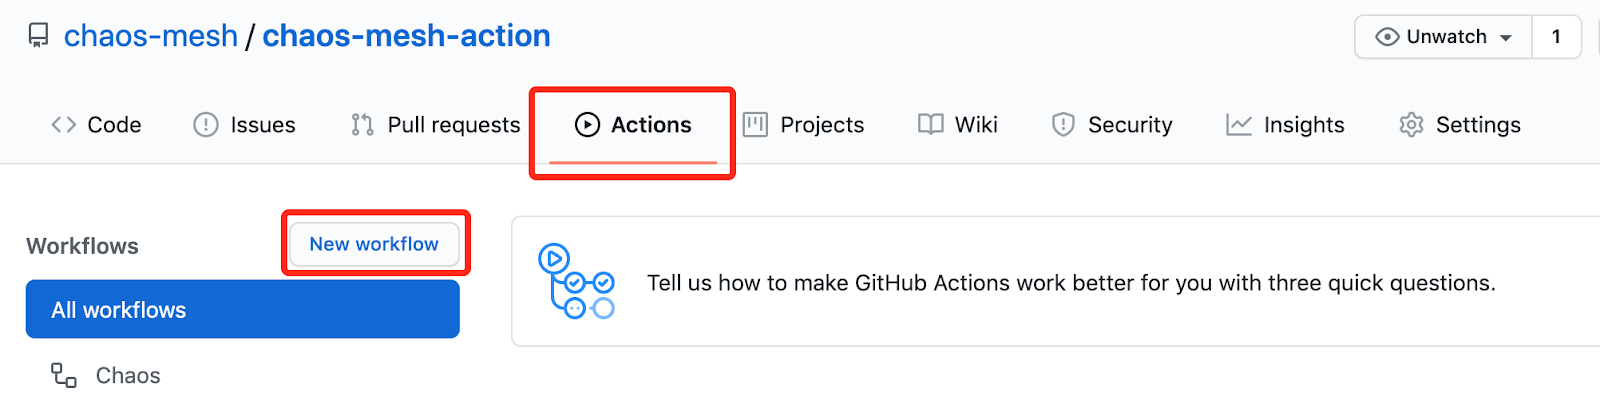
Task: Click the Code brackets icon
Action: (x=64, y=125)
